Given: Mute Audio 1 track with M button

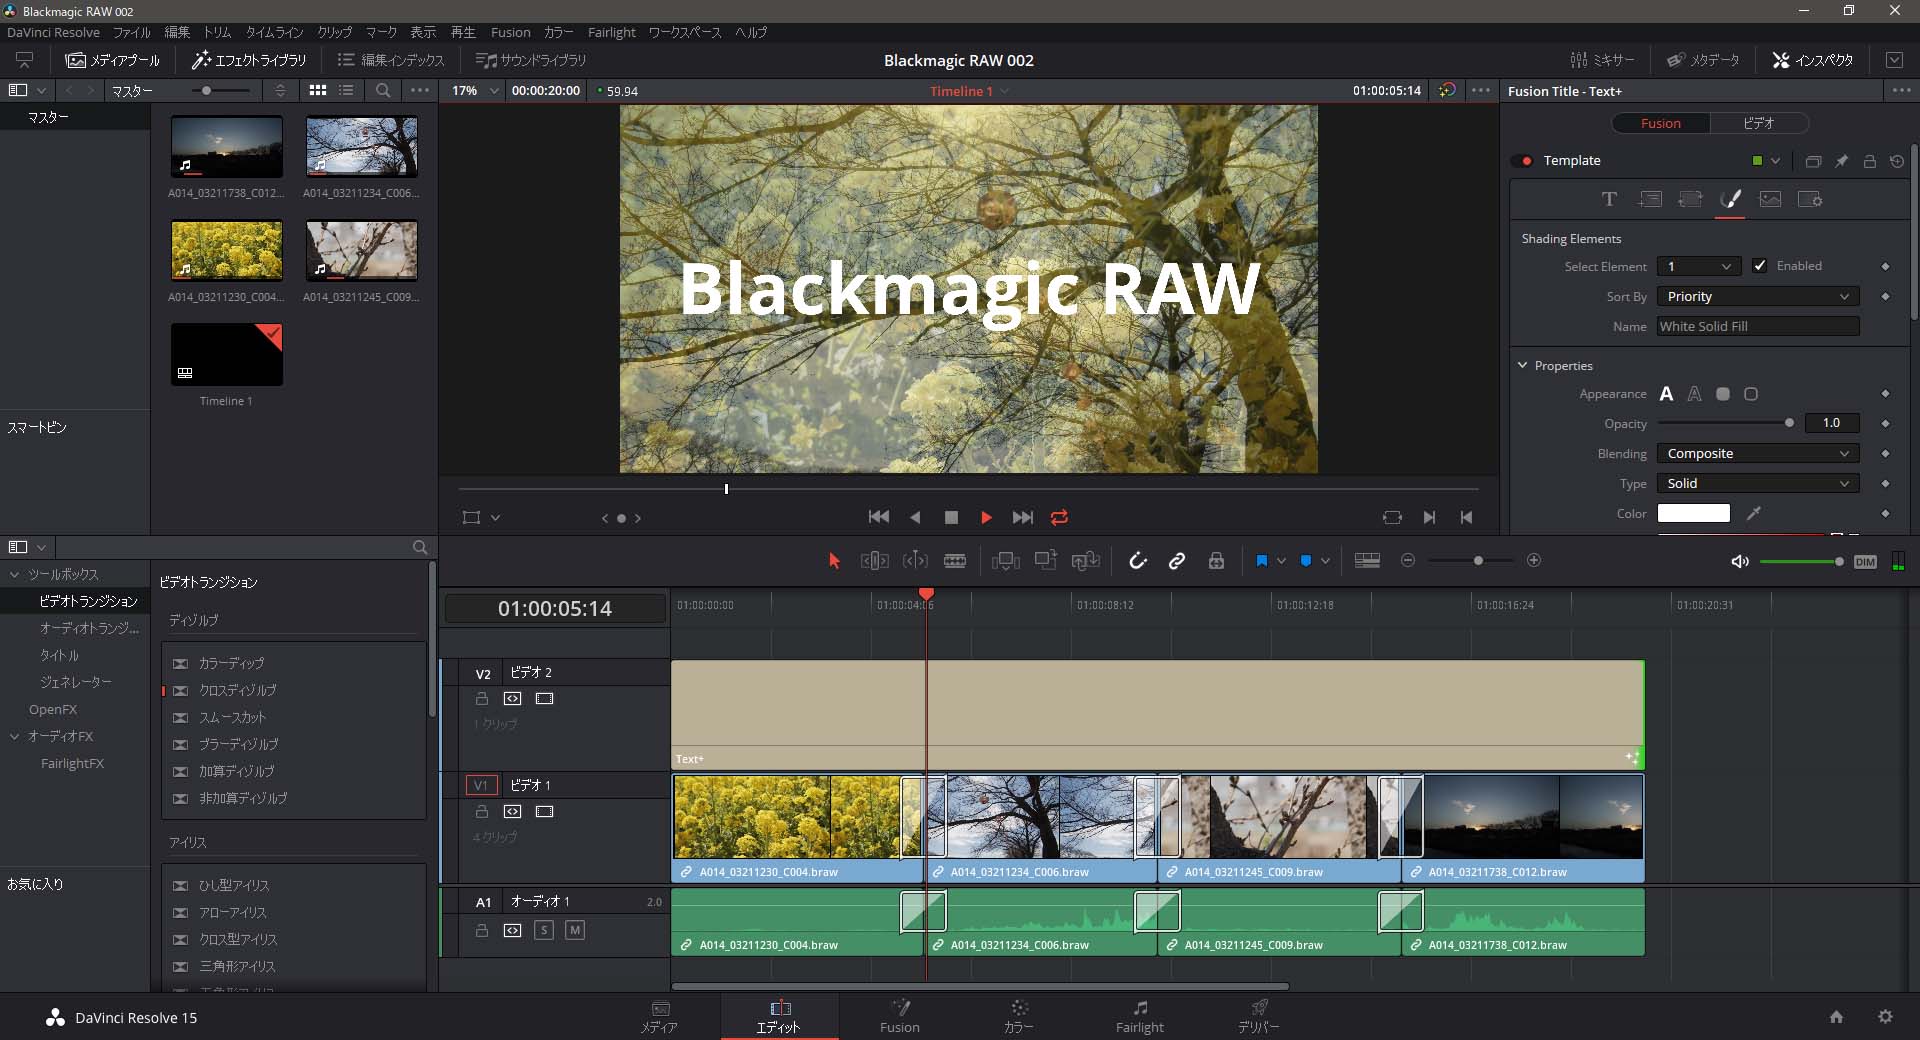Looking at the screenshot, I should [575, 930].
